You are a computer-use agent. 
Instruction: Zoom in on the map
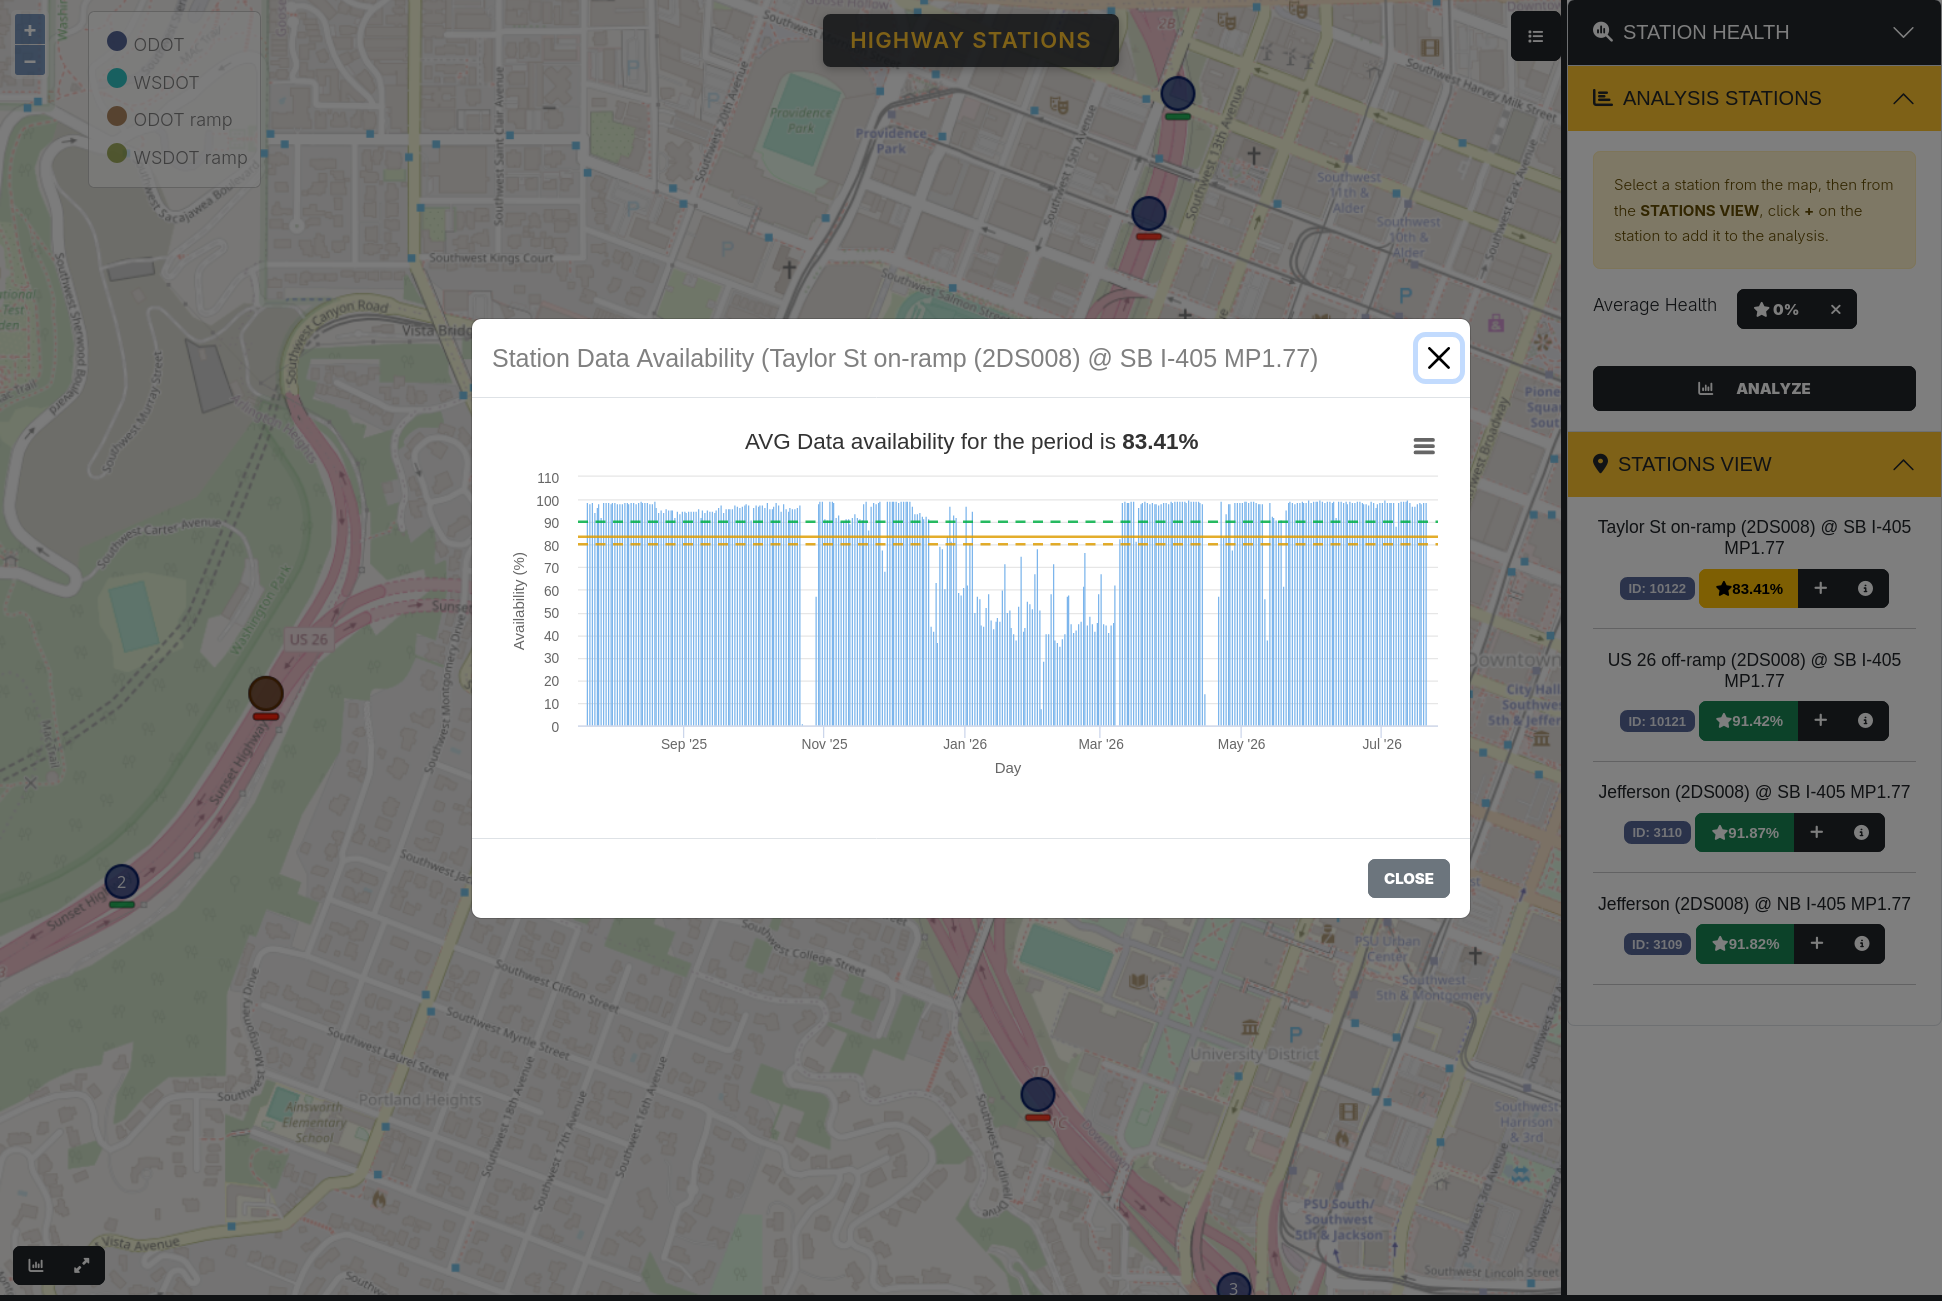click(30, 30)
